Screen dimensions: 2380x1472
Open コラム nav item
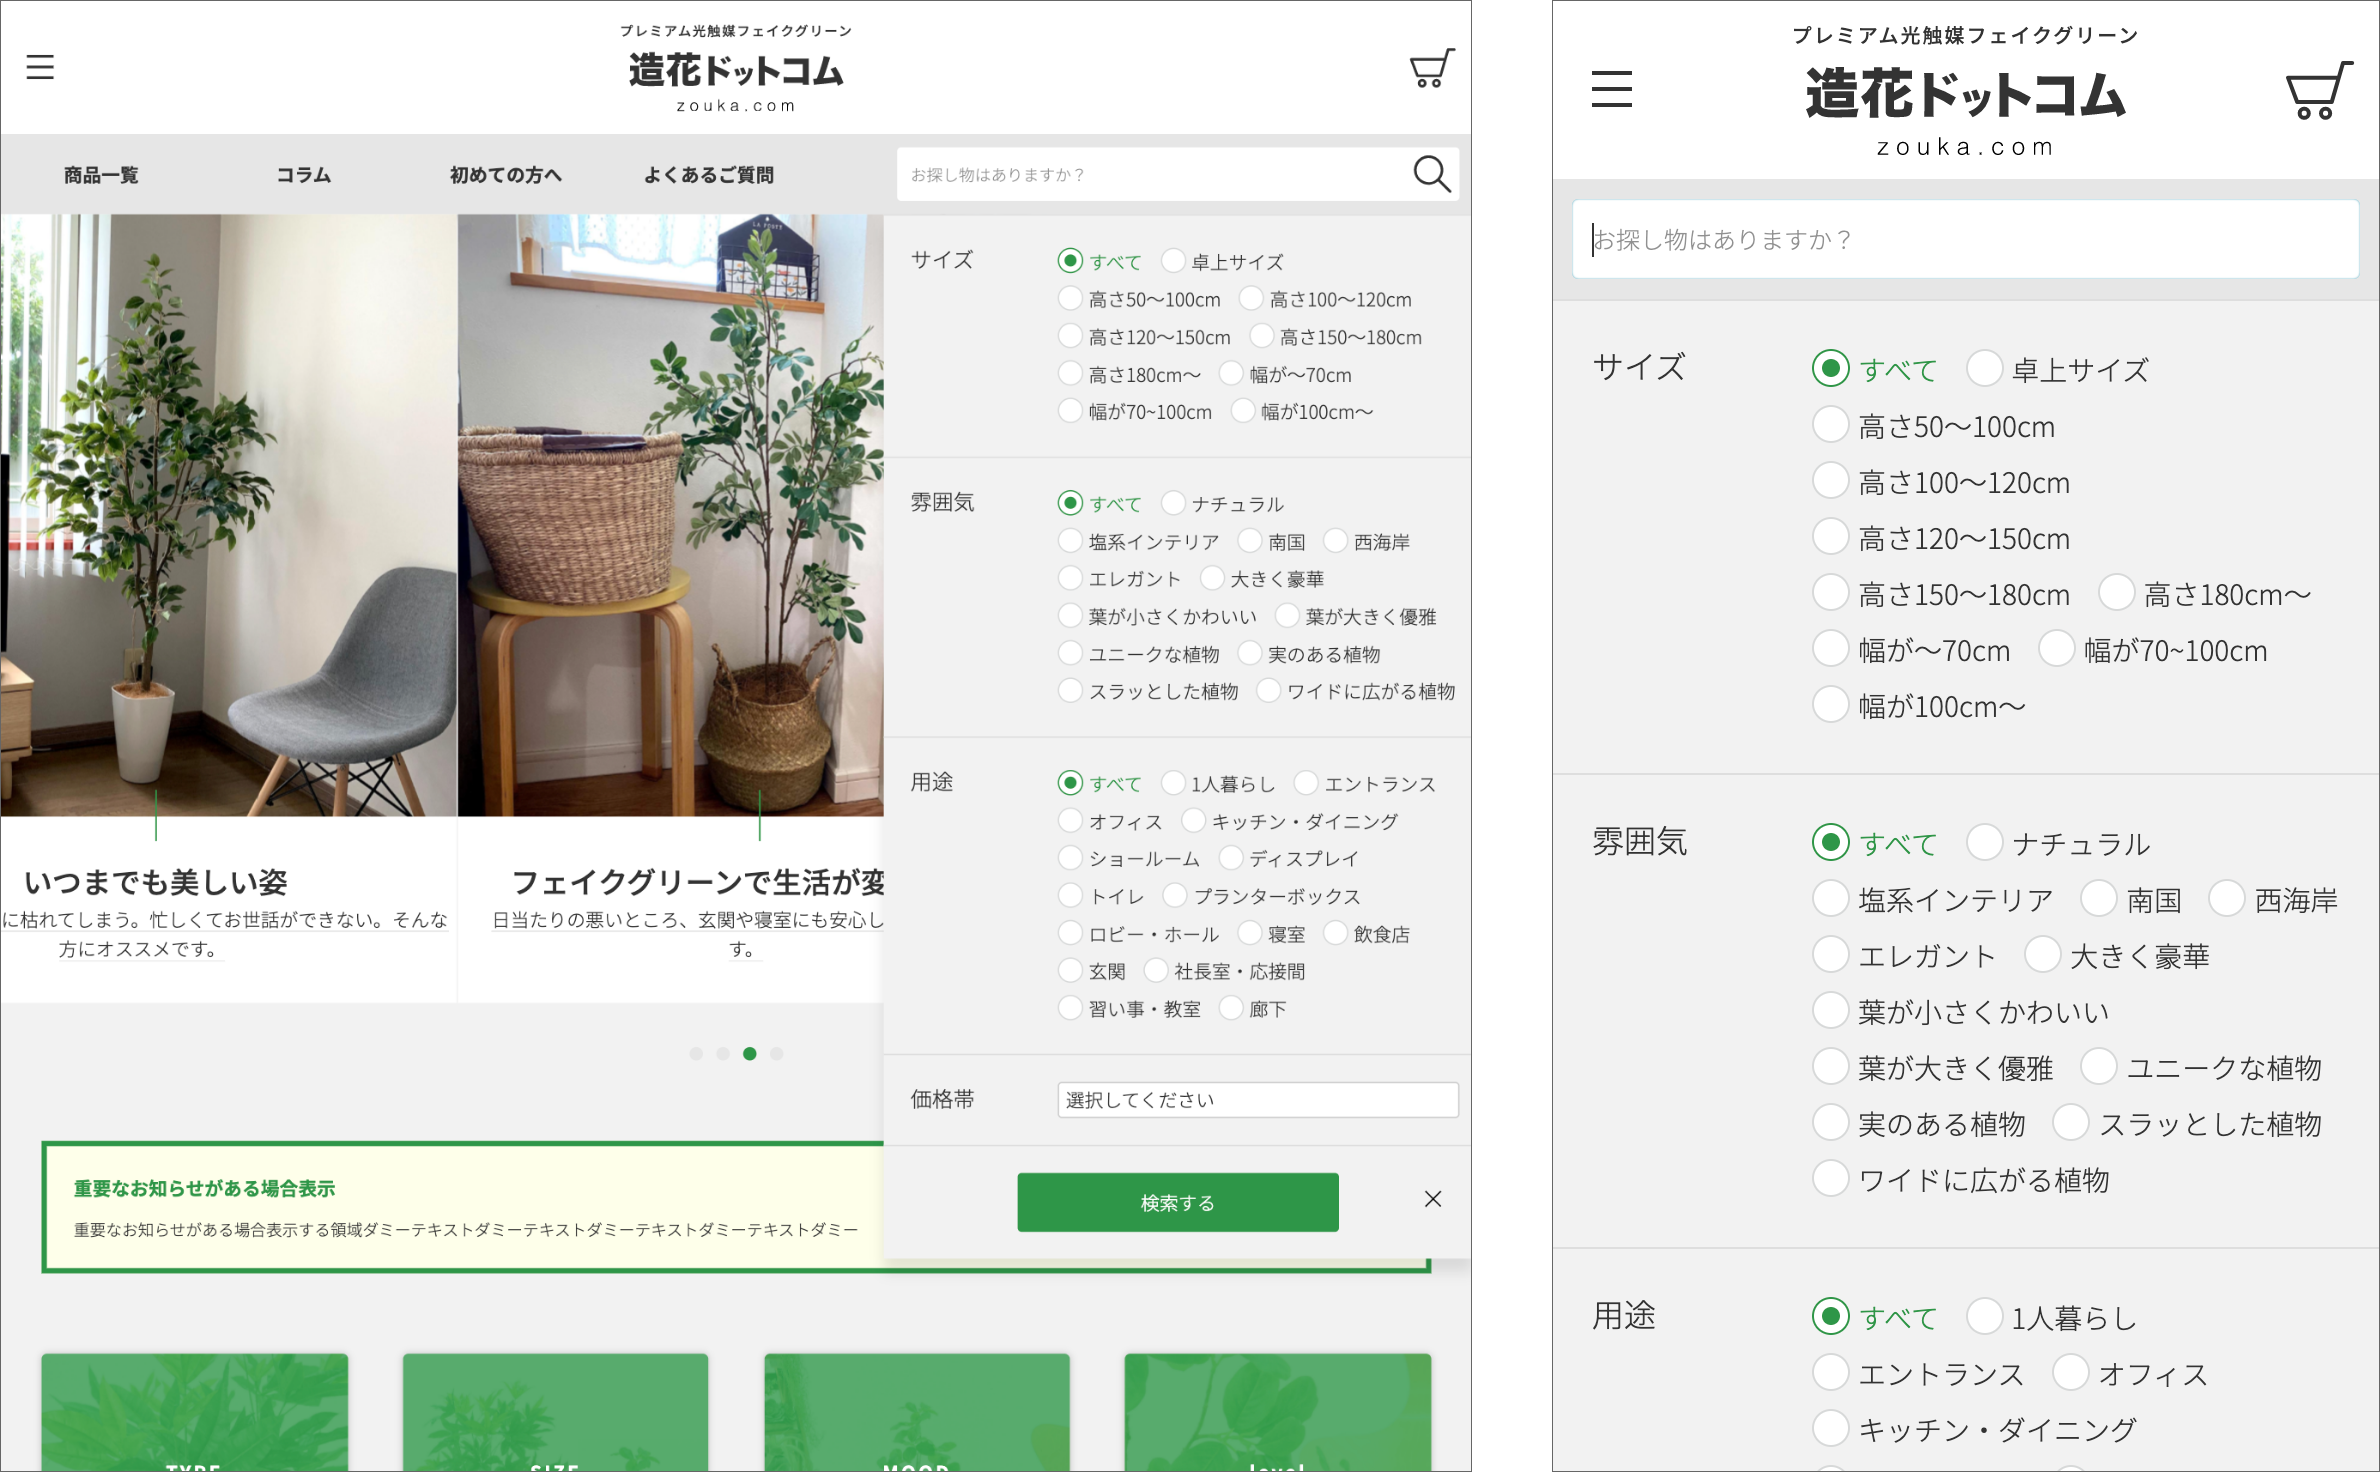[x=304, y=175]
